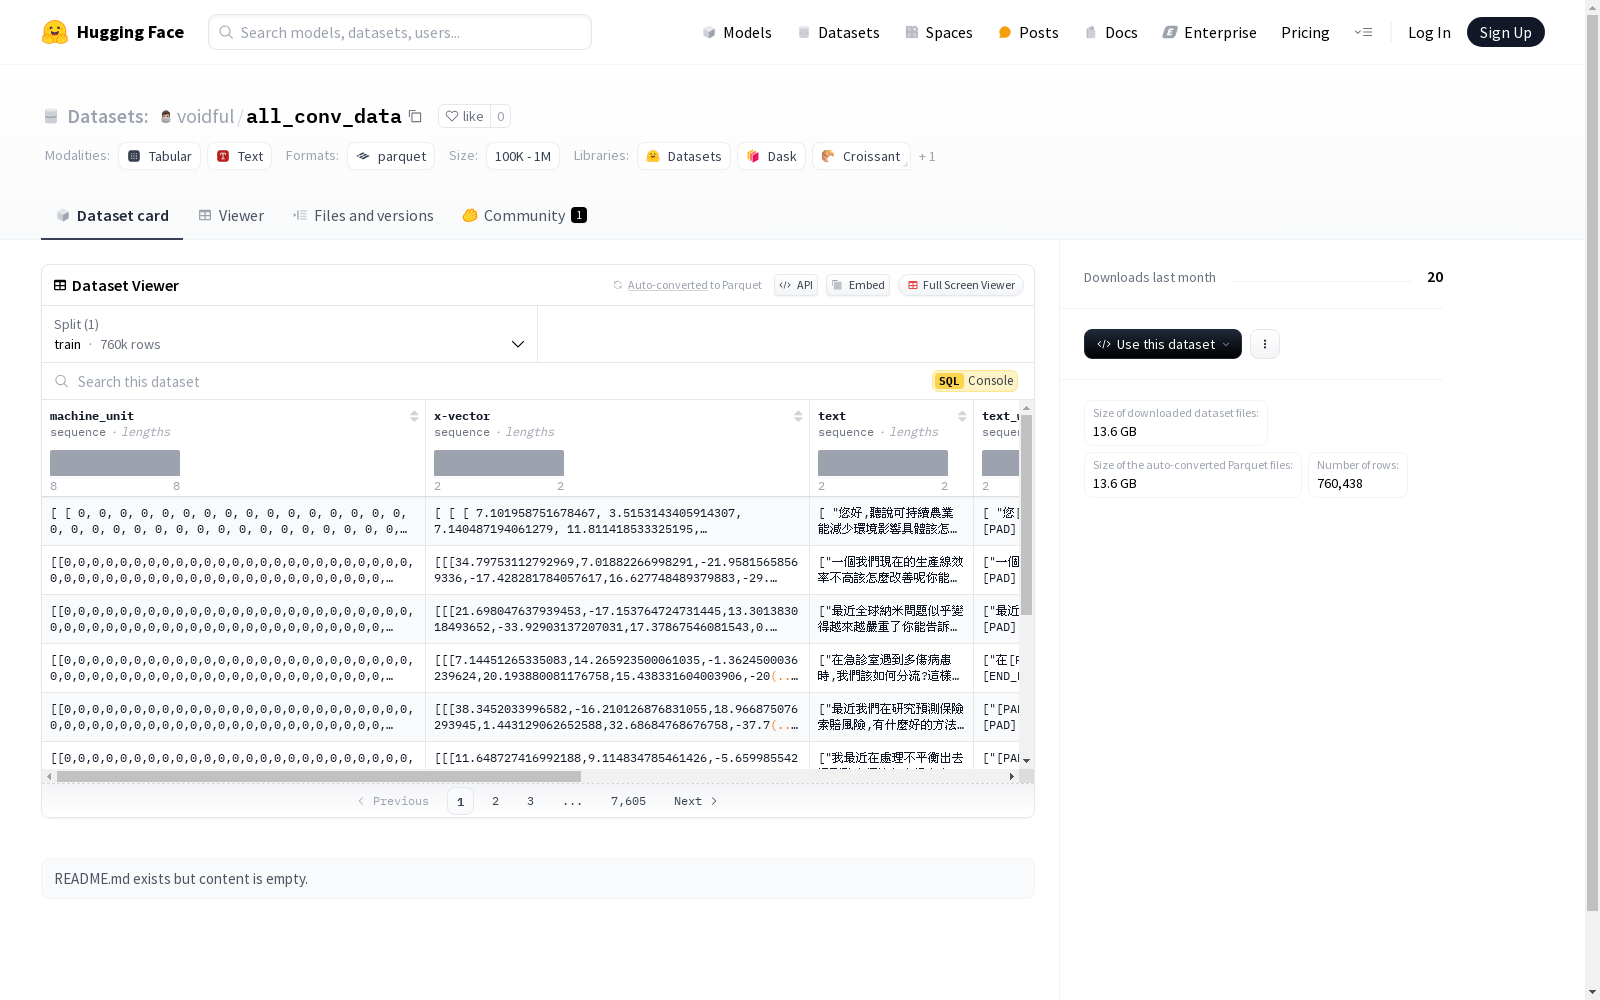The image size is (1600, 1000).
Task: Switch to Files and versions tab
Action: pos(363,215)
